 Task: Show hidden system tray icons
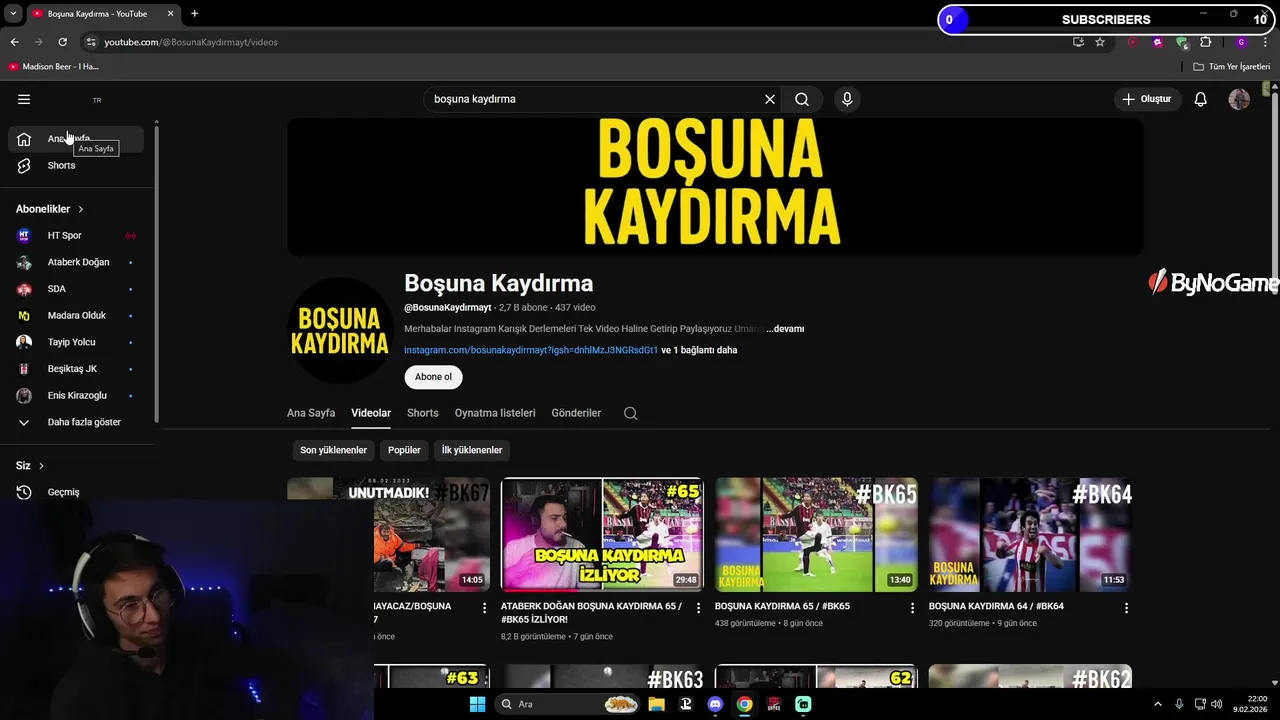pyautogui.click(x=1158, y=704)
